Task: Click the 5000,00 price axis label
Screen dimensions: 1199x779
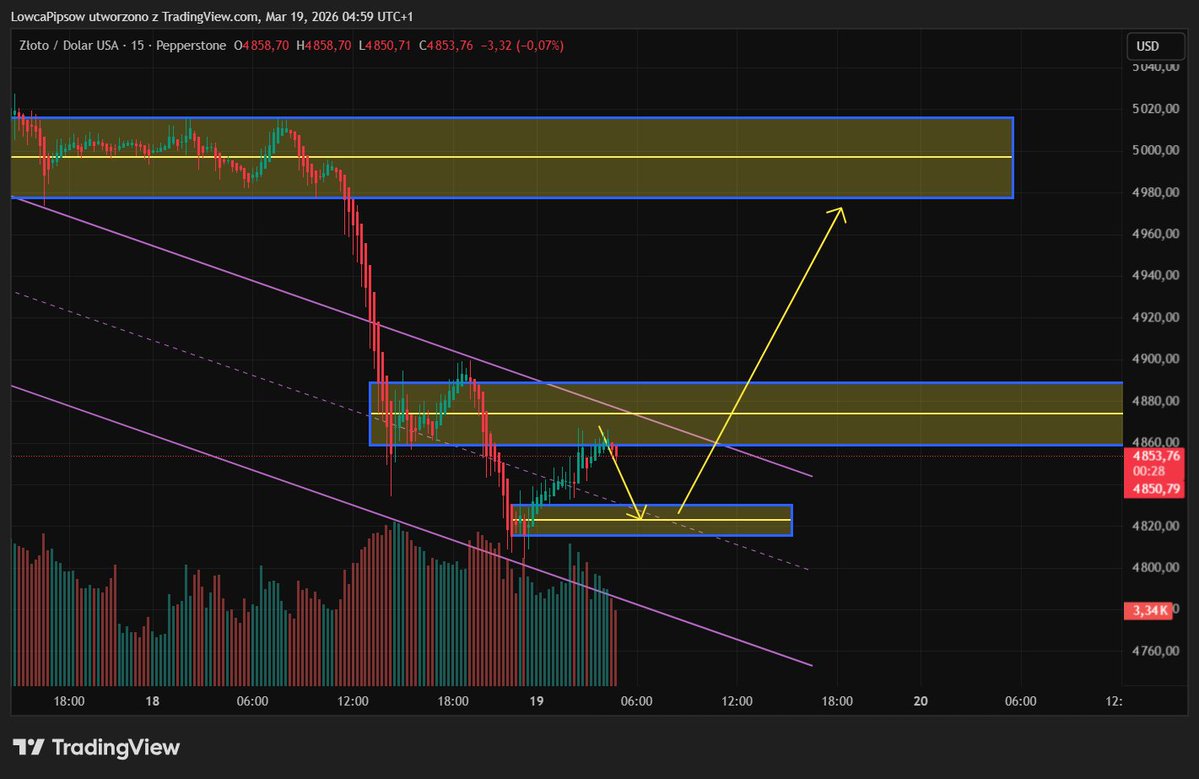Action: tap(1155, 151)
